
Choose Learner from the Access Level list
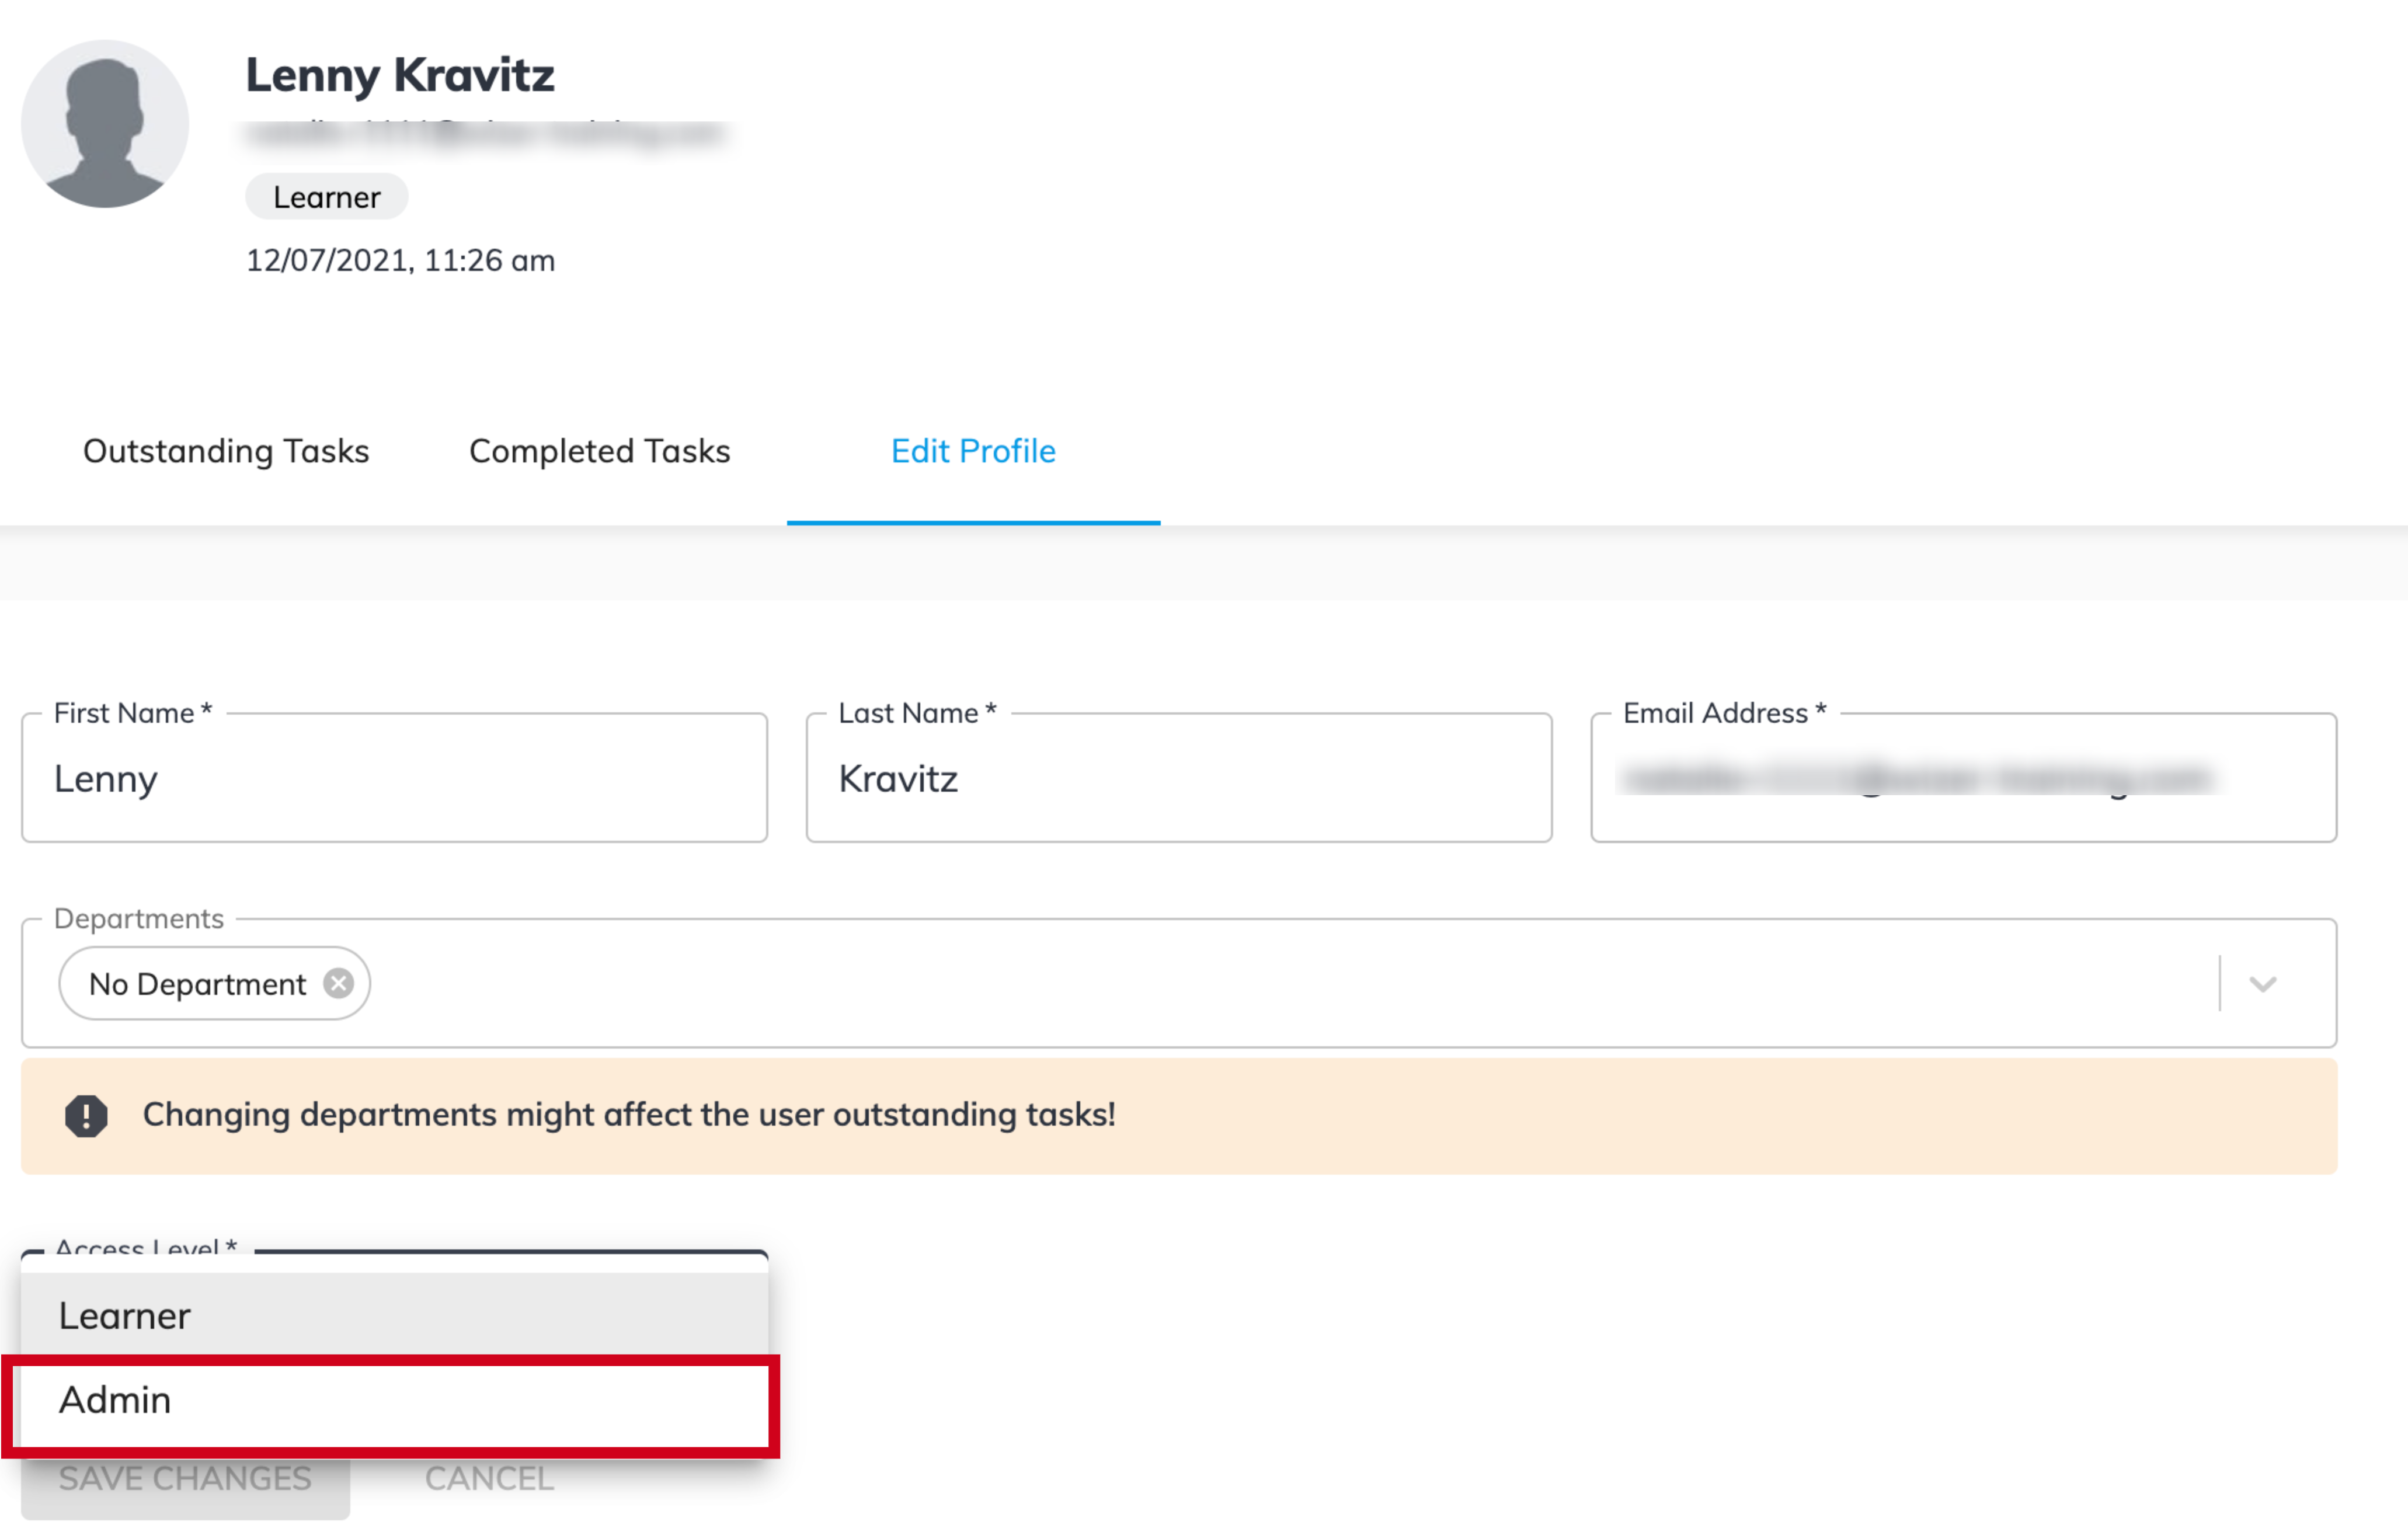(x=395, y=1315)
